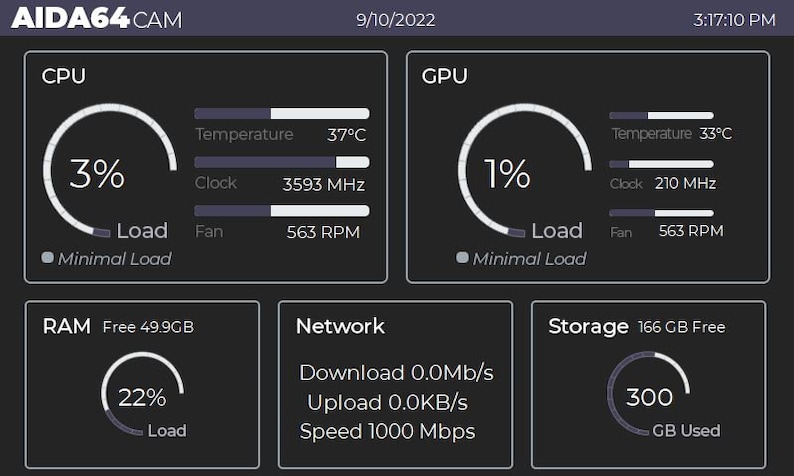
Task: Click the Storage 166 GB Free label
Action: (x=682, y=327)
